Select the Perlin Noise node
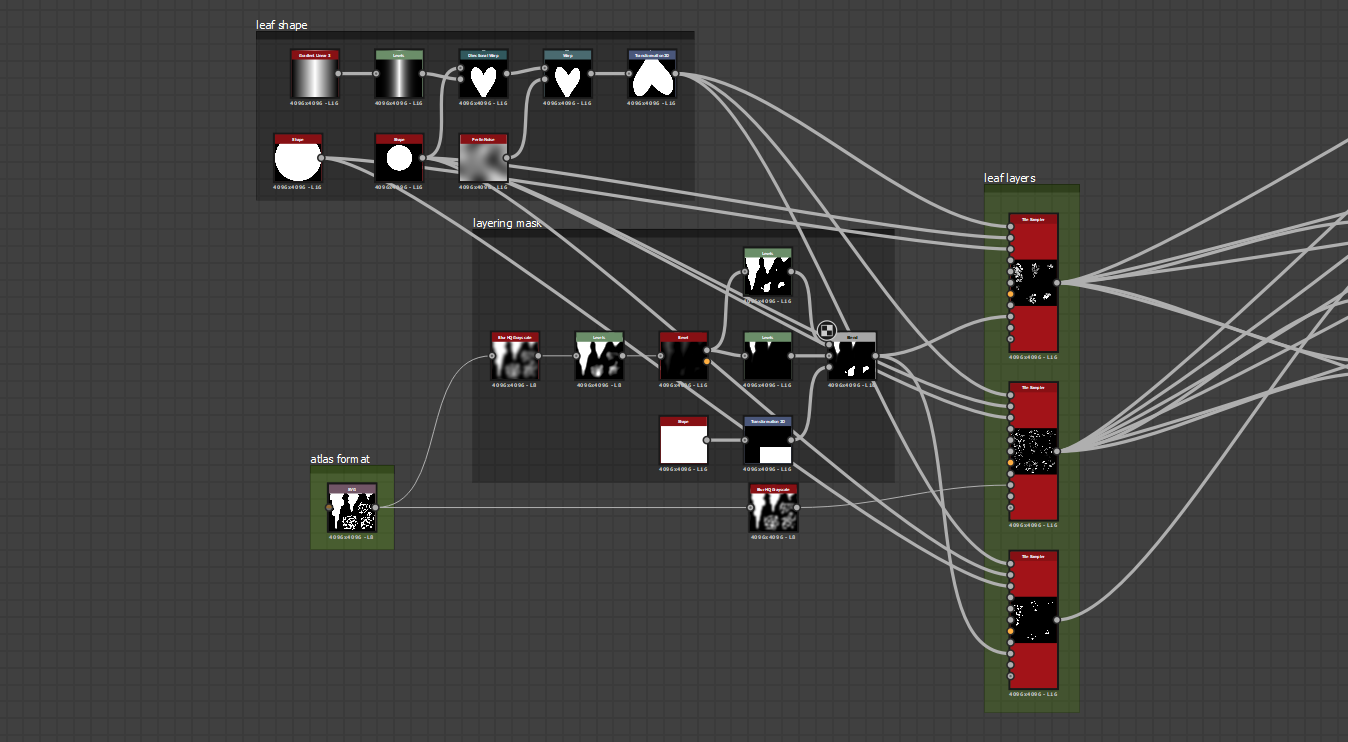This screenshot has width=1348, height=742. (483, 158)
